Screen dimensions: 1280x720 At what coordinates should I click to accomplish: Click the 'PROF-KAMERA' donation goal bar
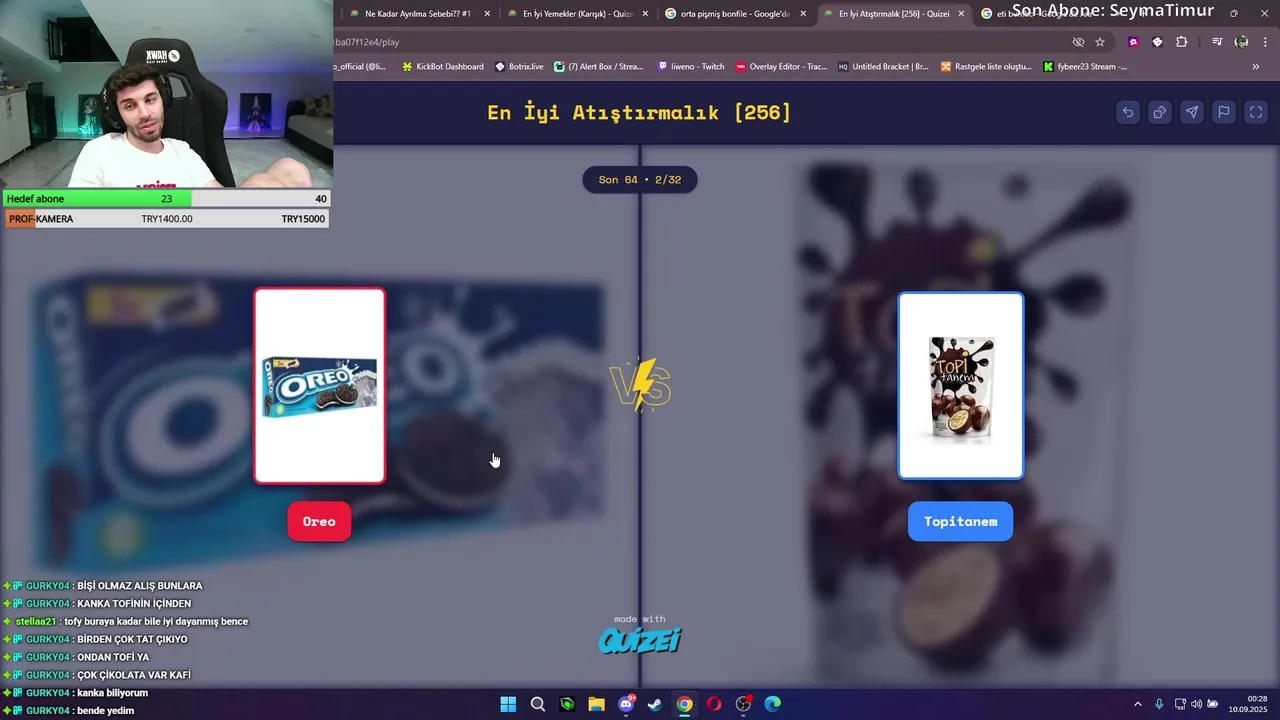coord(166,219)
